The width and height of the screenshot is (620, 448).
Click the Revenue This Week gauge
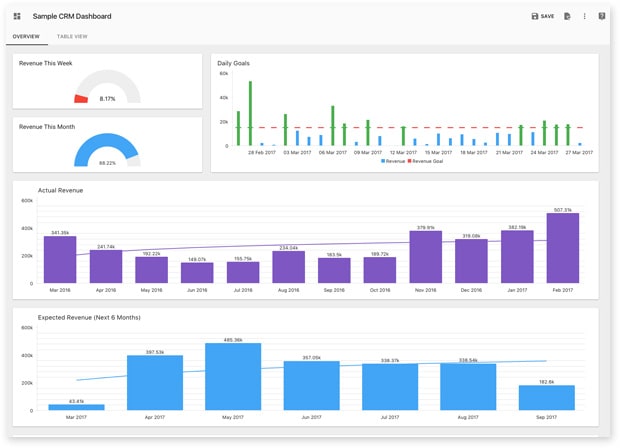pyautogui.click(x=107, y=90)
